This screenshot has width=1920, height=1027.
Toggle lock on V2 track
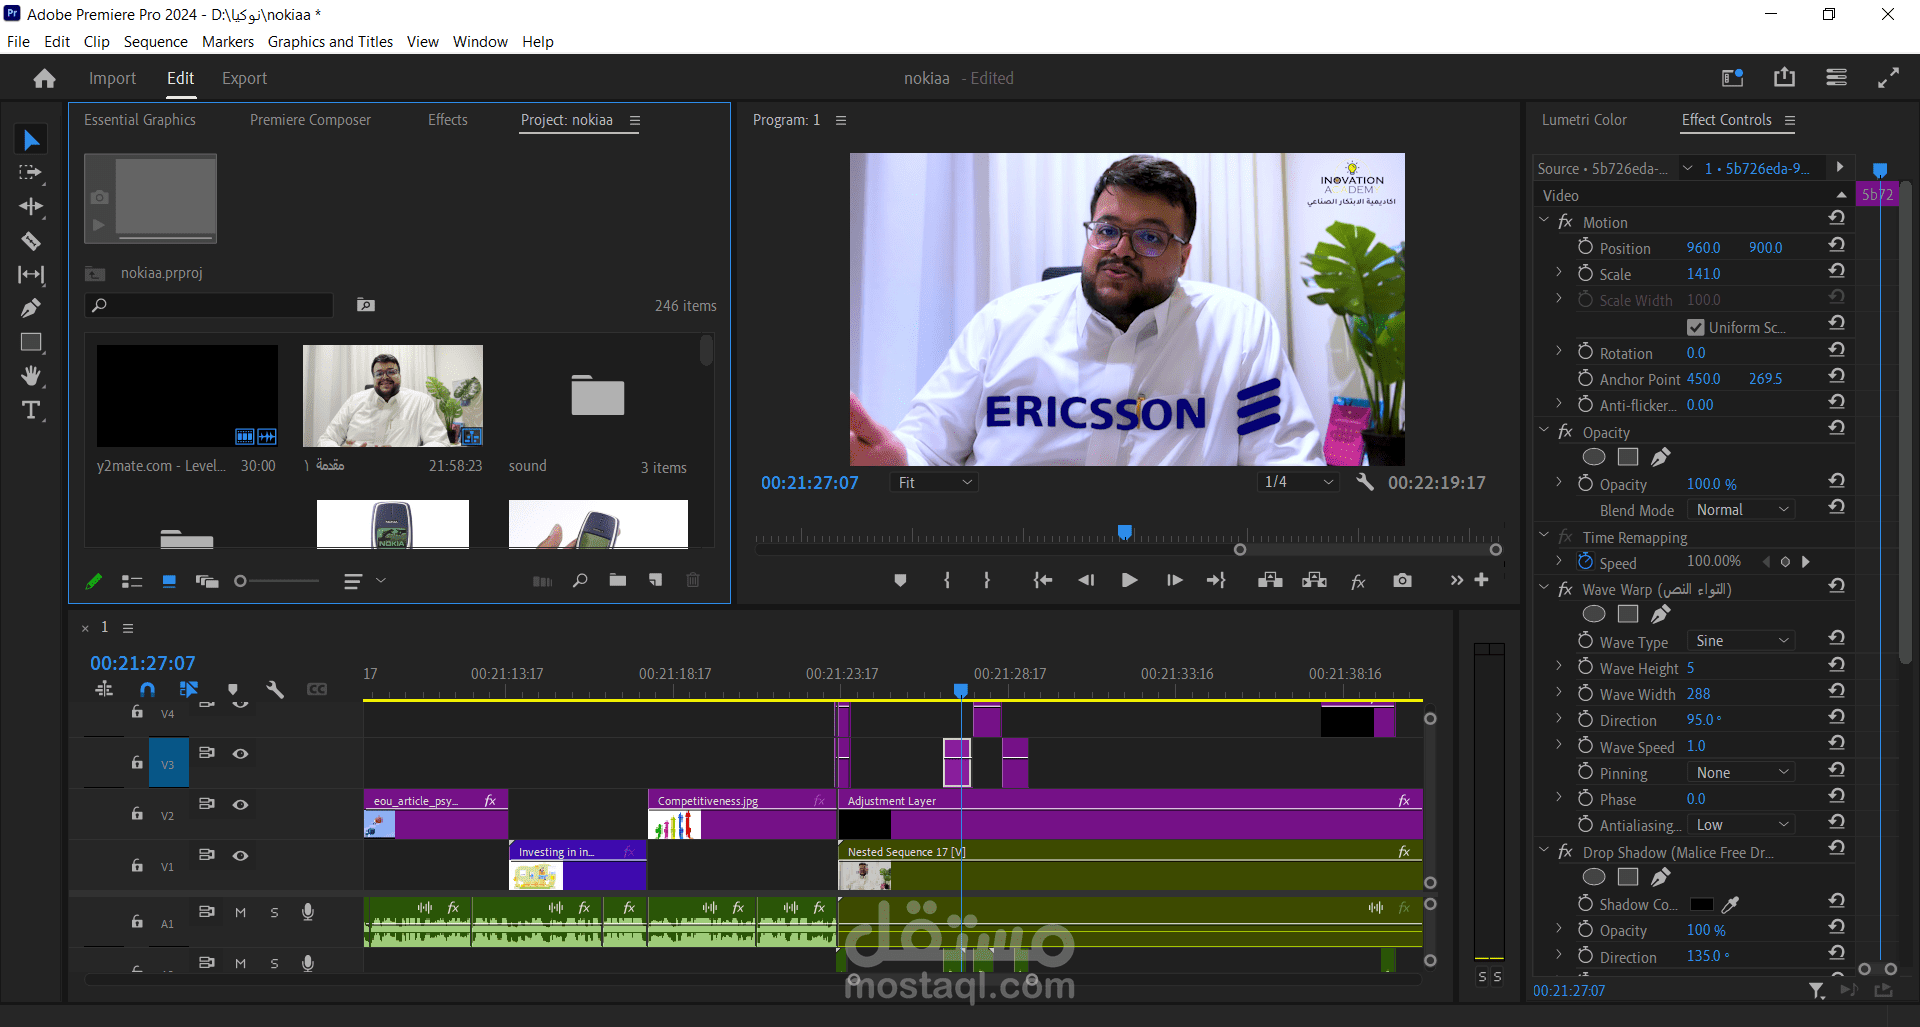tap(137, 813)
